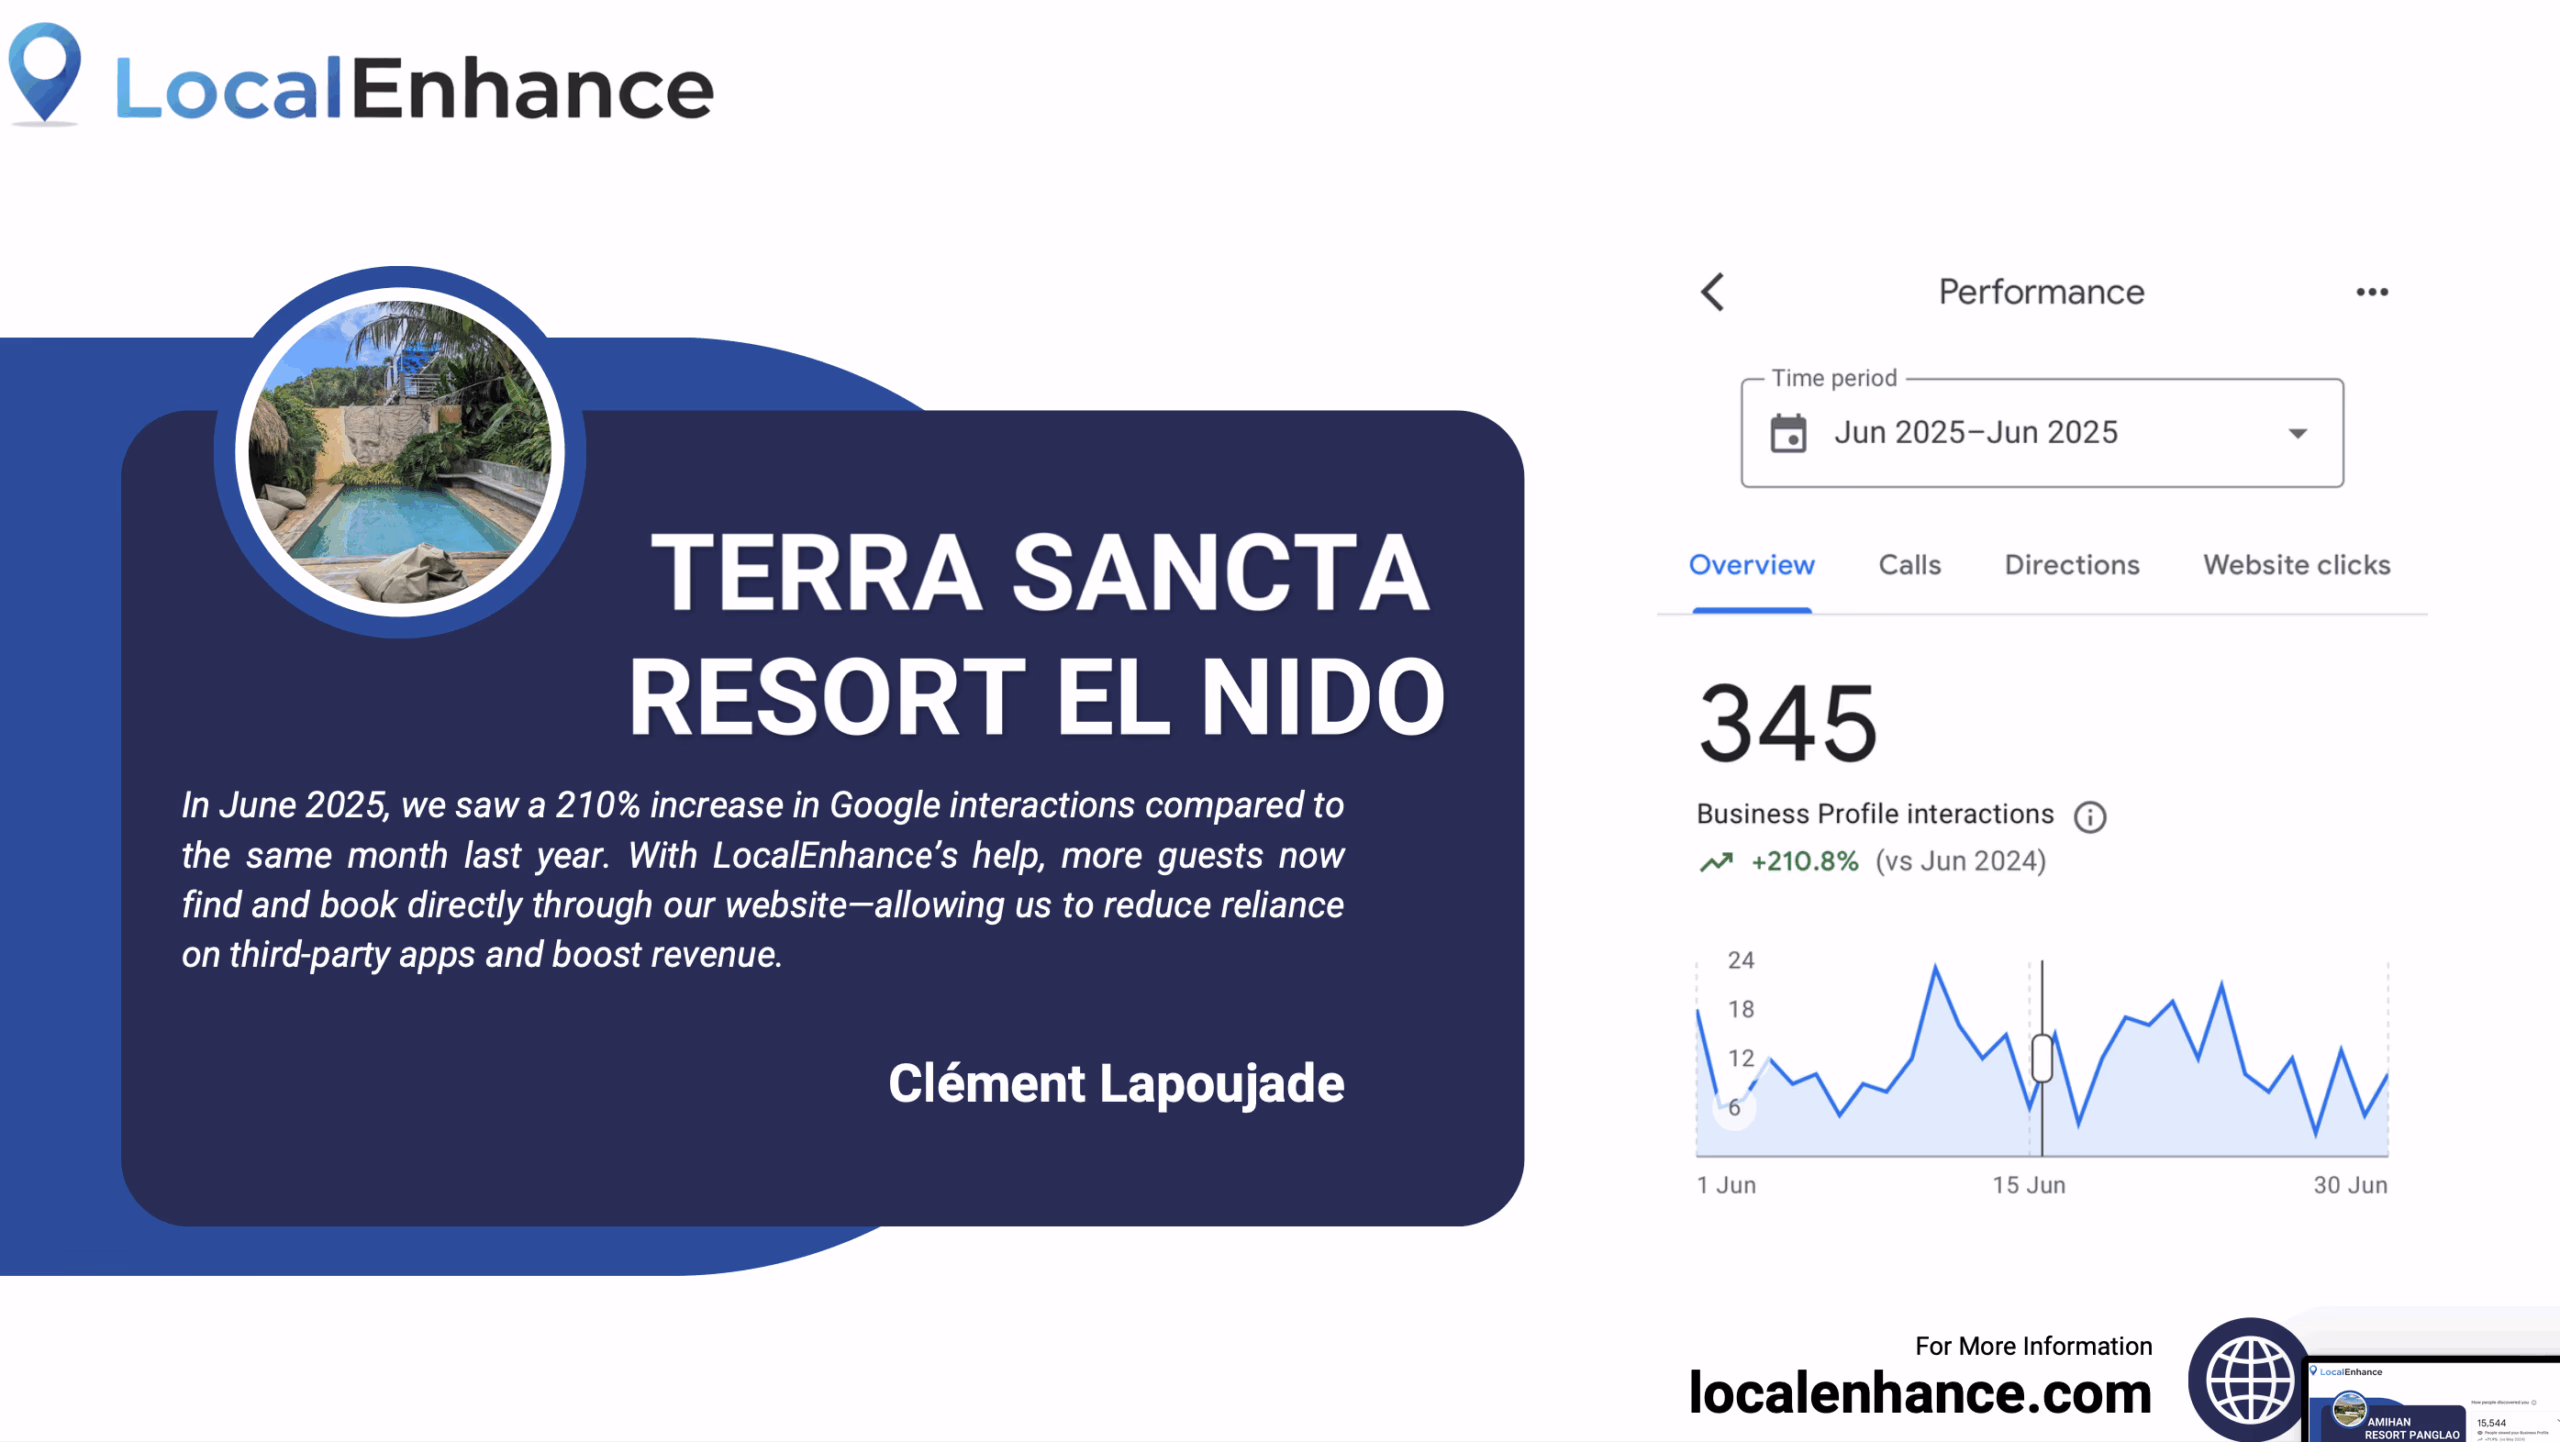
Task: Click the green upward trend arrow icon
Action: tap(1717, 860)
